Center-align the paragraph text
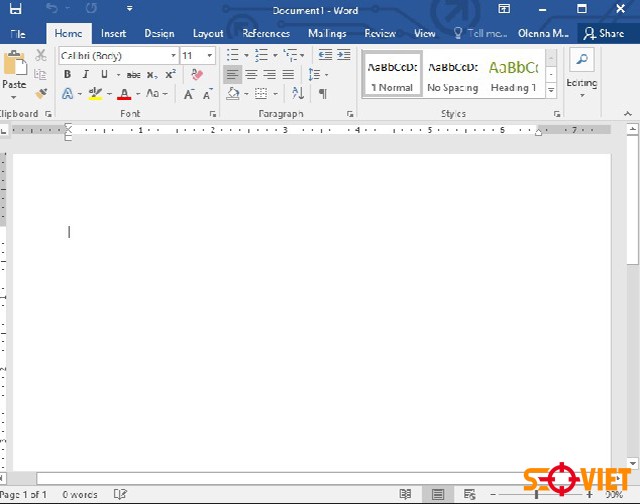Viewport: 640px width, 504px height. (251, 75)
